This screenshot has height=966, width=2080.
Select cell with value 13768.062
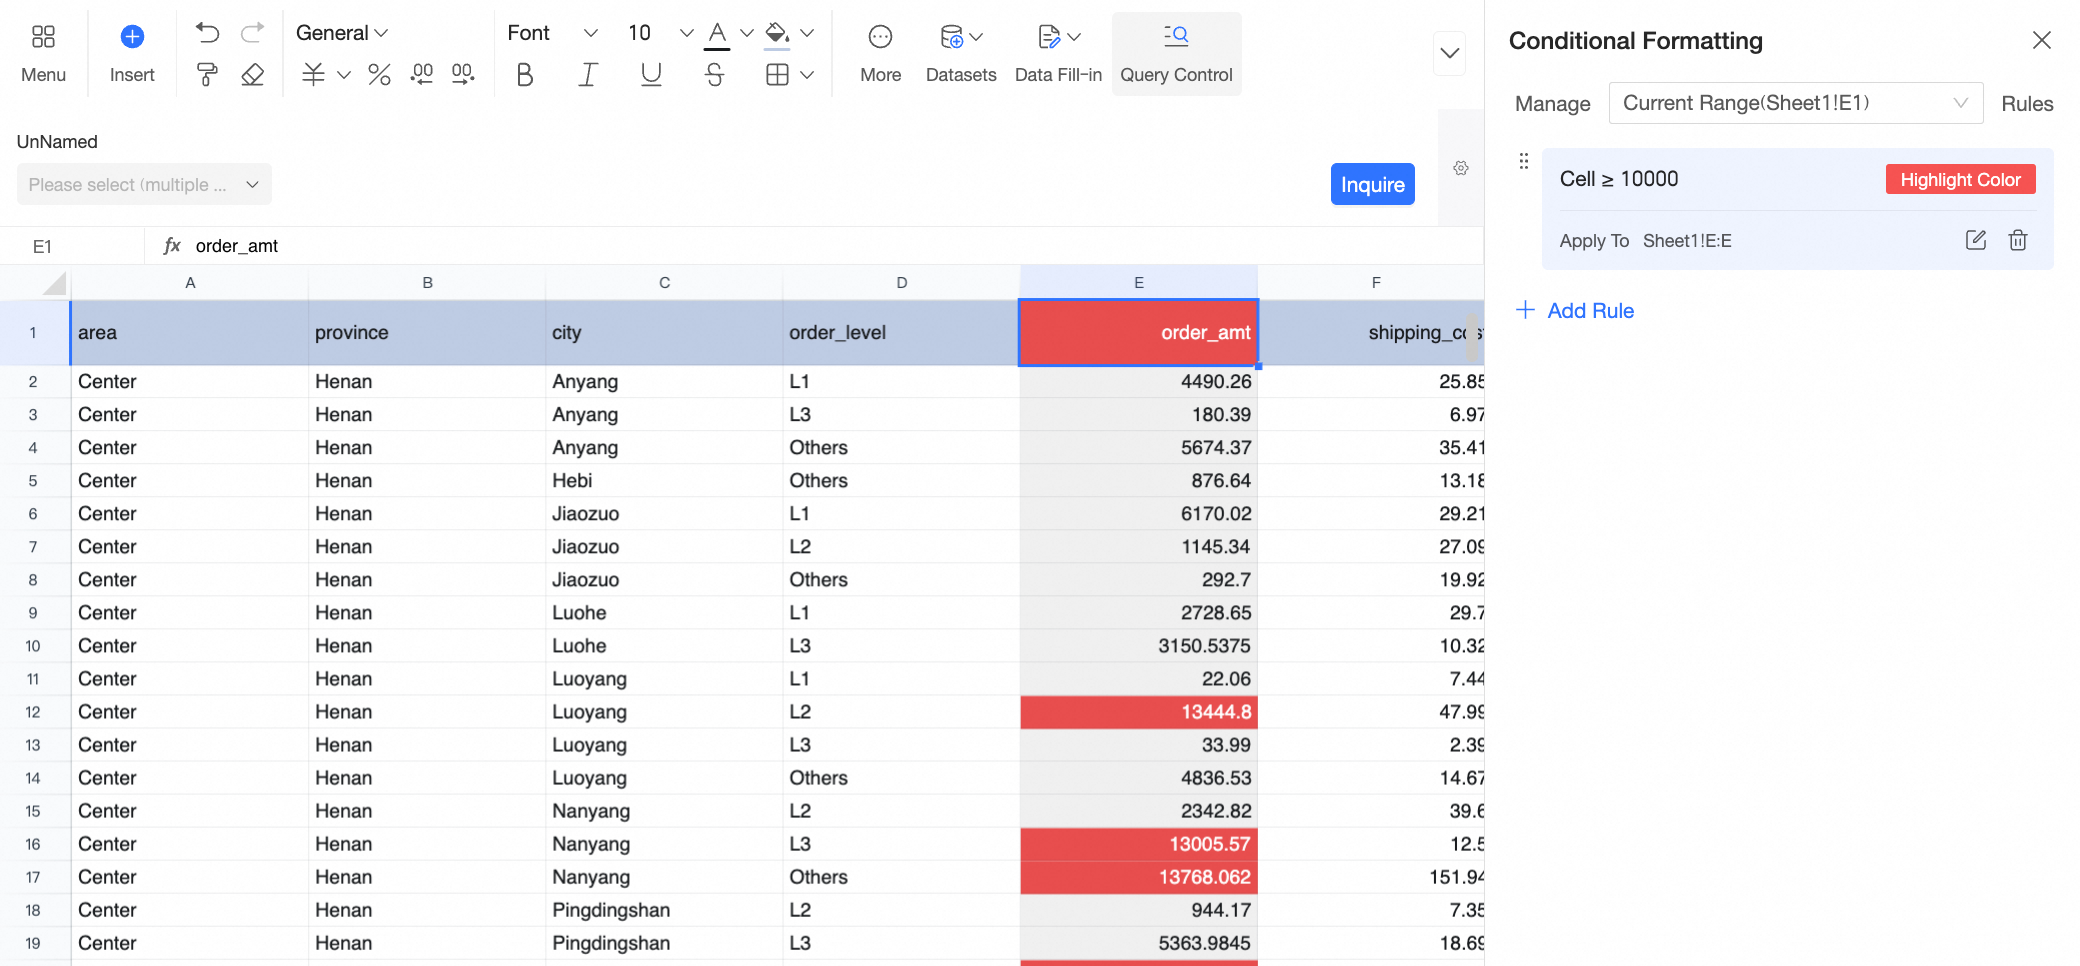(1138, 877)
